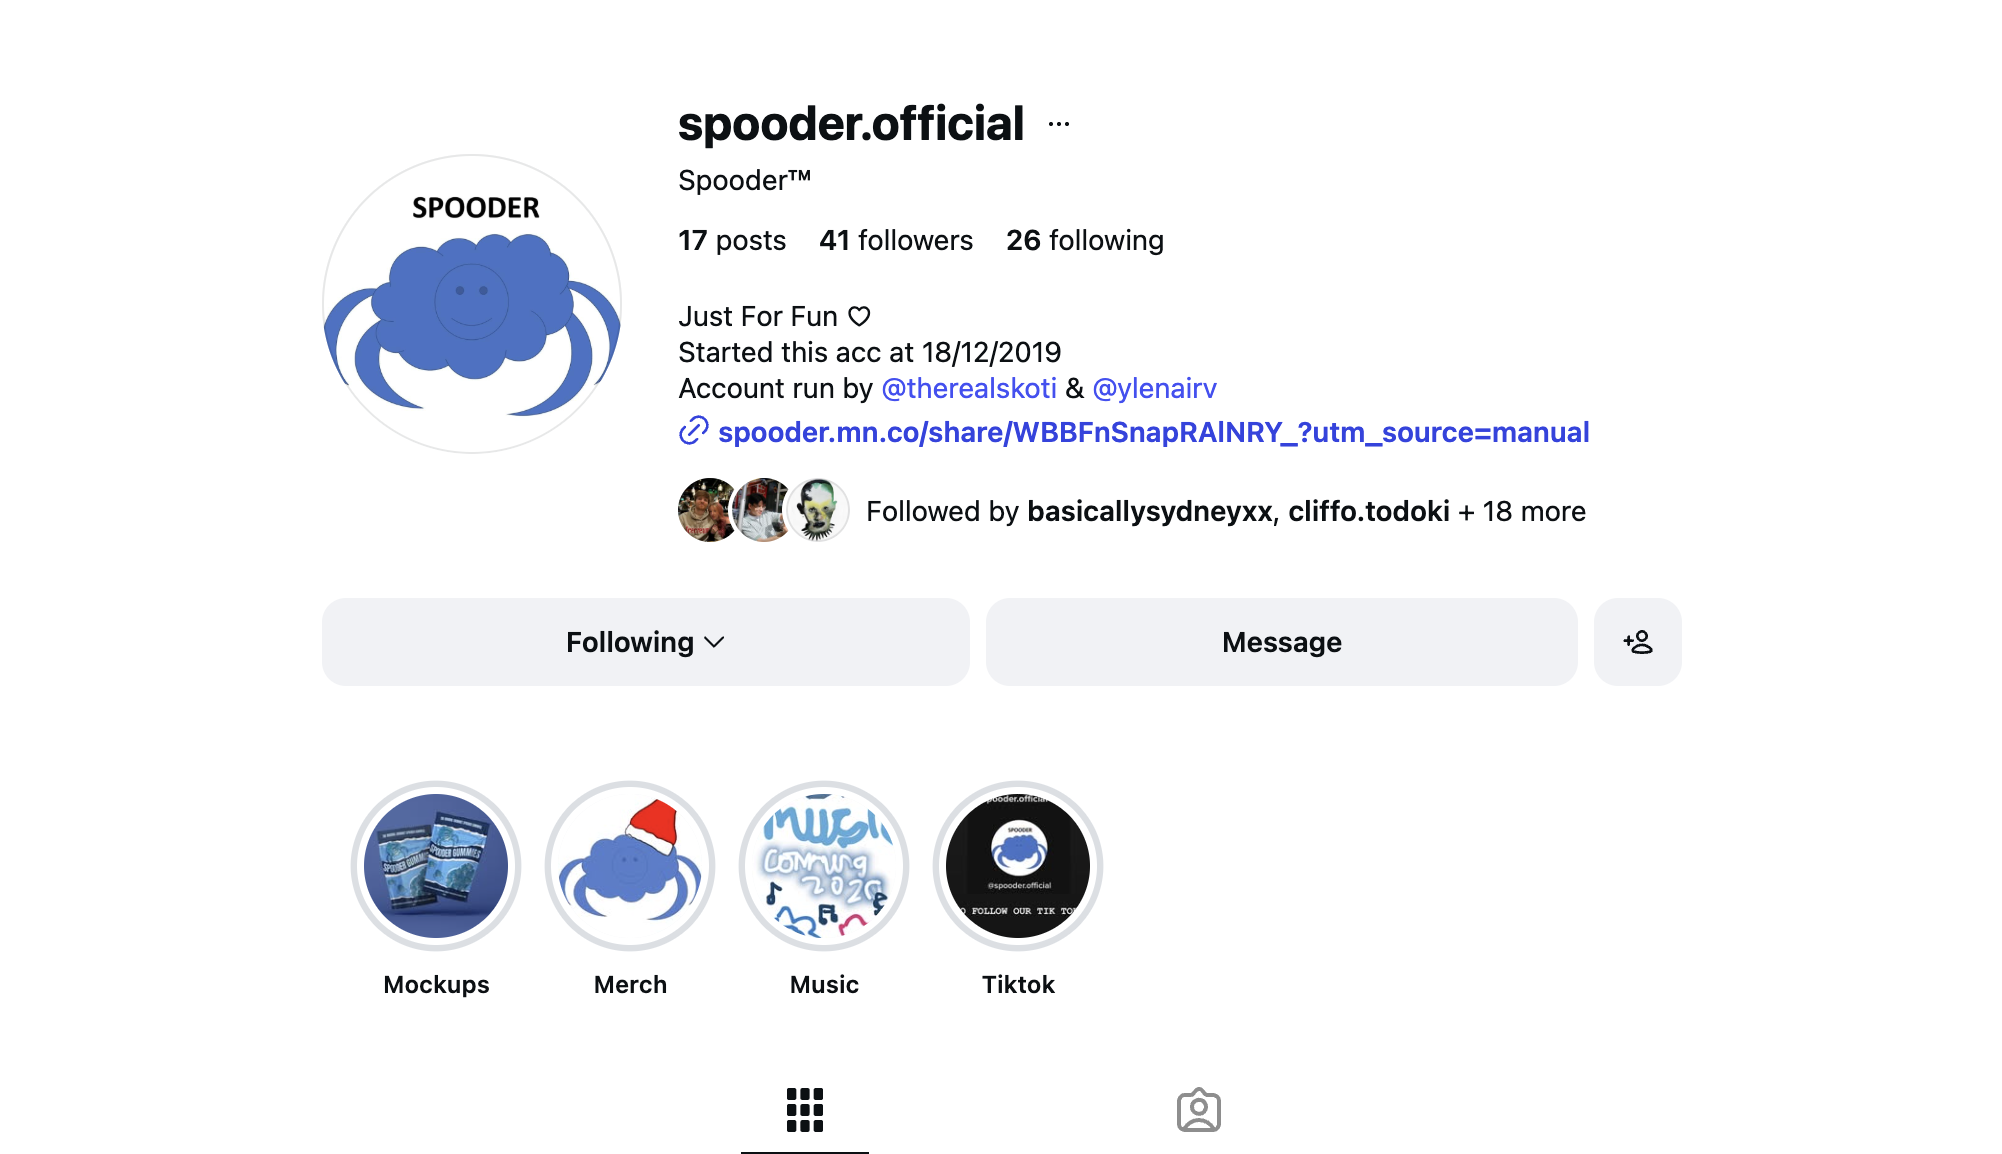The height and width of the screenshot is (1154, 2002).
Task: Open the basicallysydneyxx follower profile
Action: point(1150,511)
